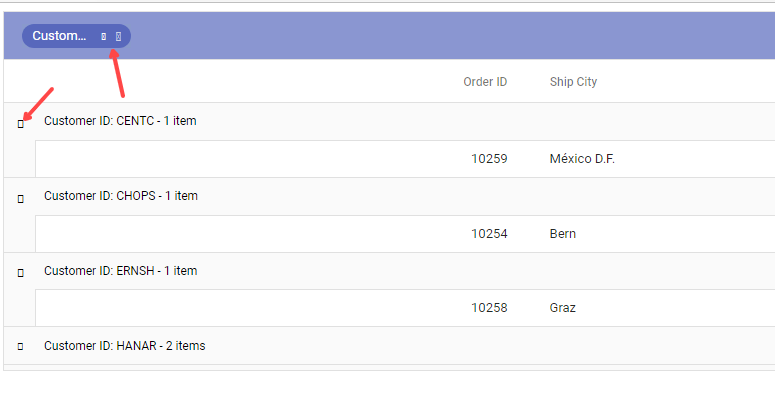Screen dimensions: 775x416
Task: Collapse the ERNSH customer group
Action: (x=21, y=272)
